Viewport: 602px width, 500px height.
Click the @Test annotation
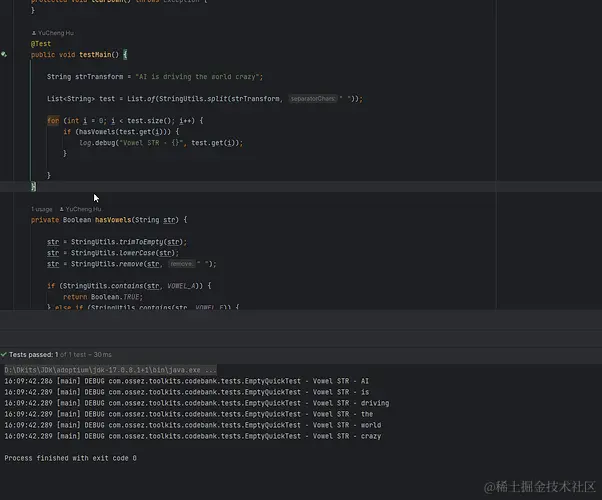point(41,44)
